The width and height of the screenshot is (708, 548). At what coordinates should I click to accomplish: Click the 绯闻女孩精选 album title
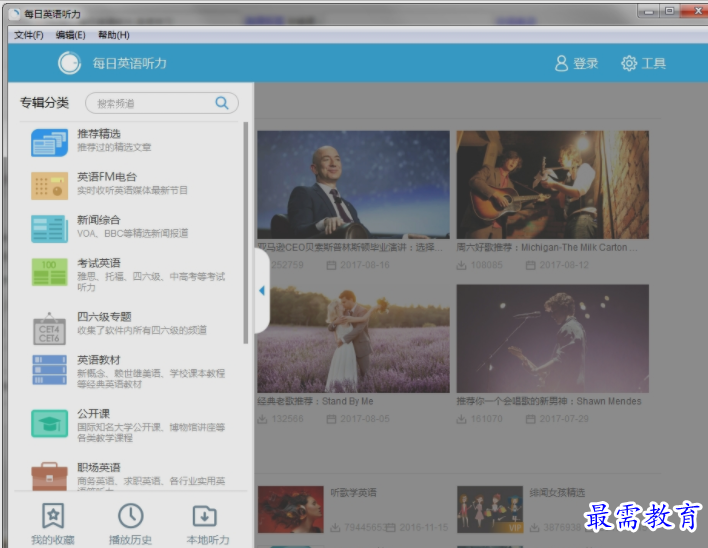pos(557,492)
